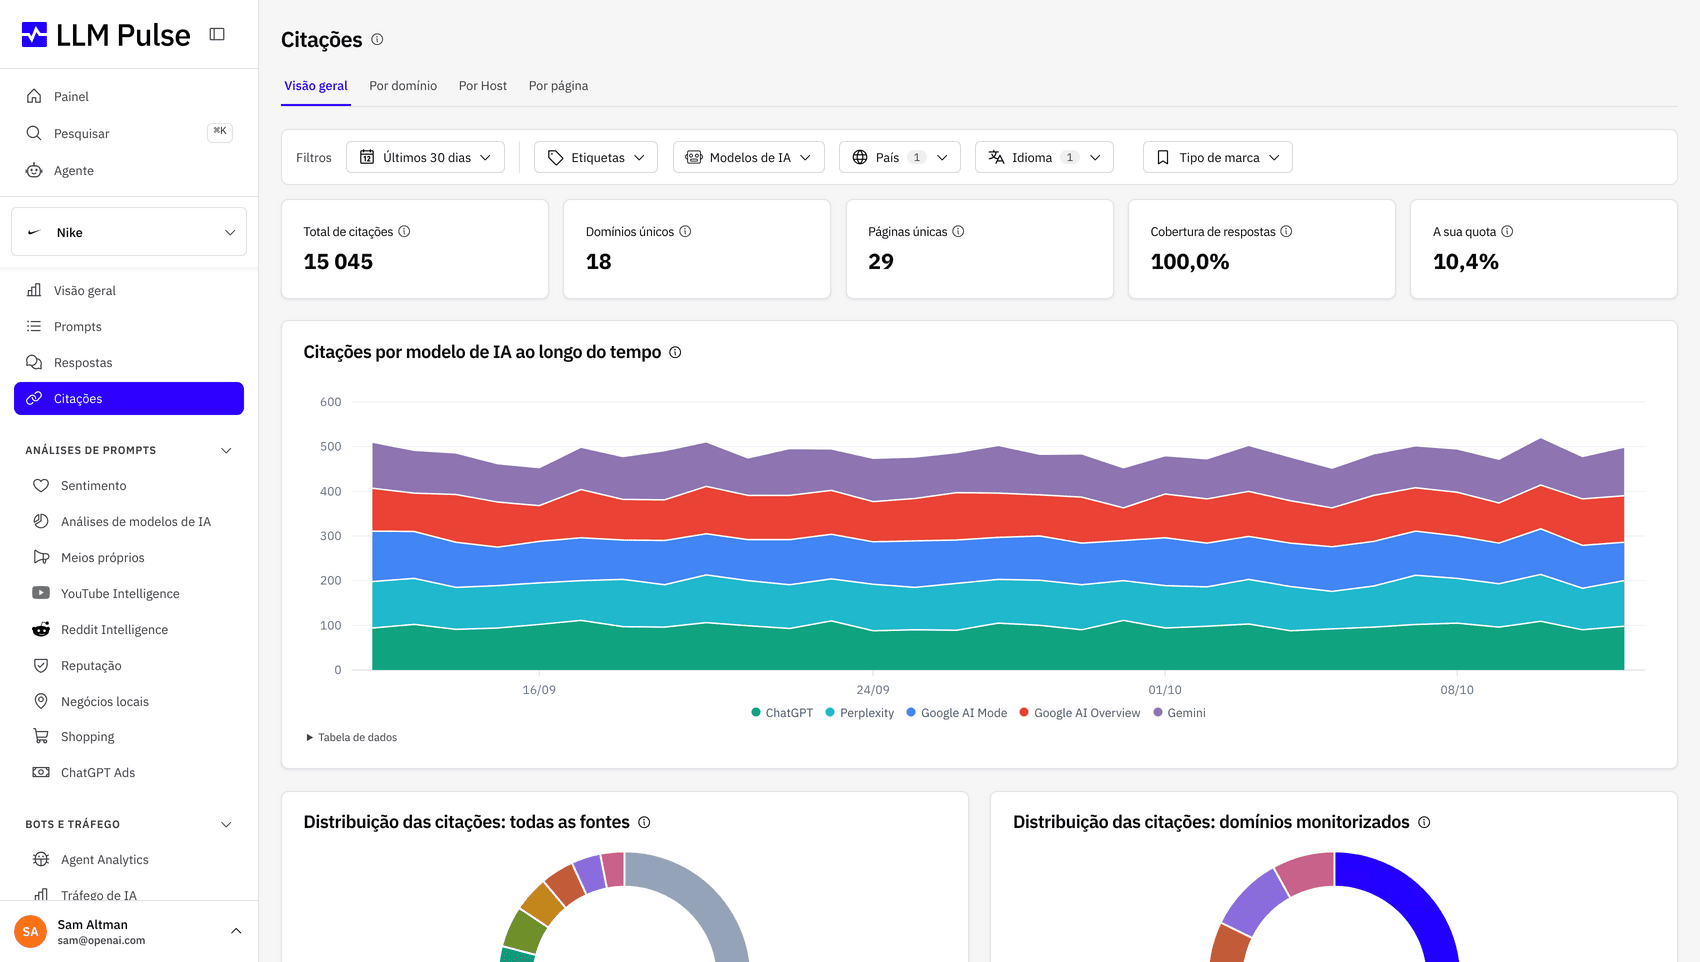The width and height of the screenshot is (1700, 962).
Task: Open Sam Altman account menu
Action: (x=129, y=931)
